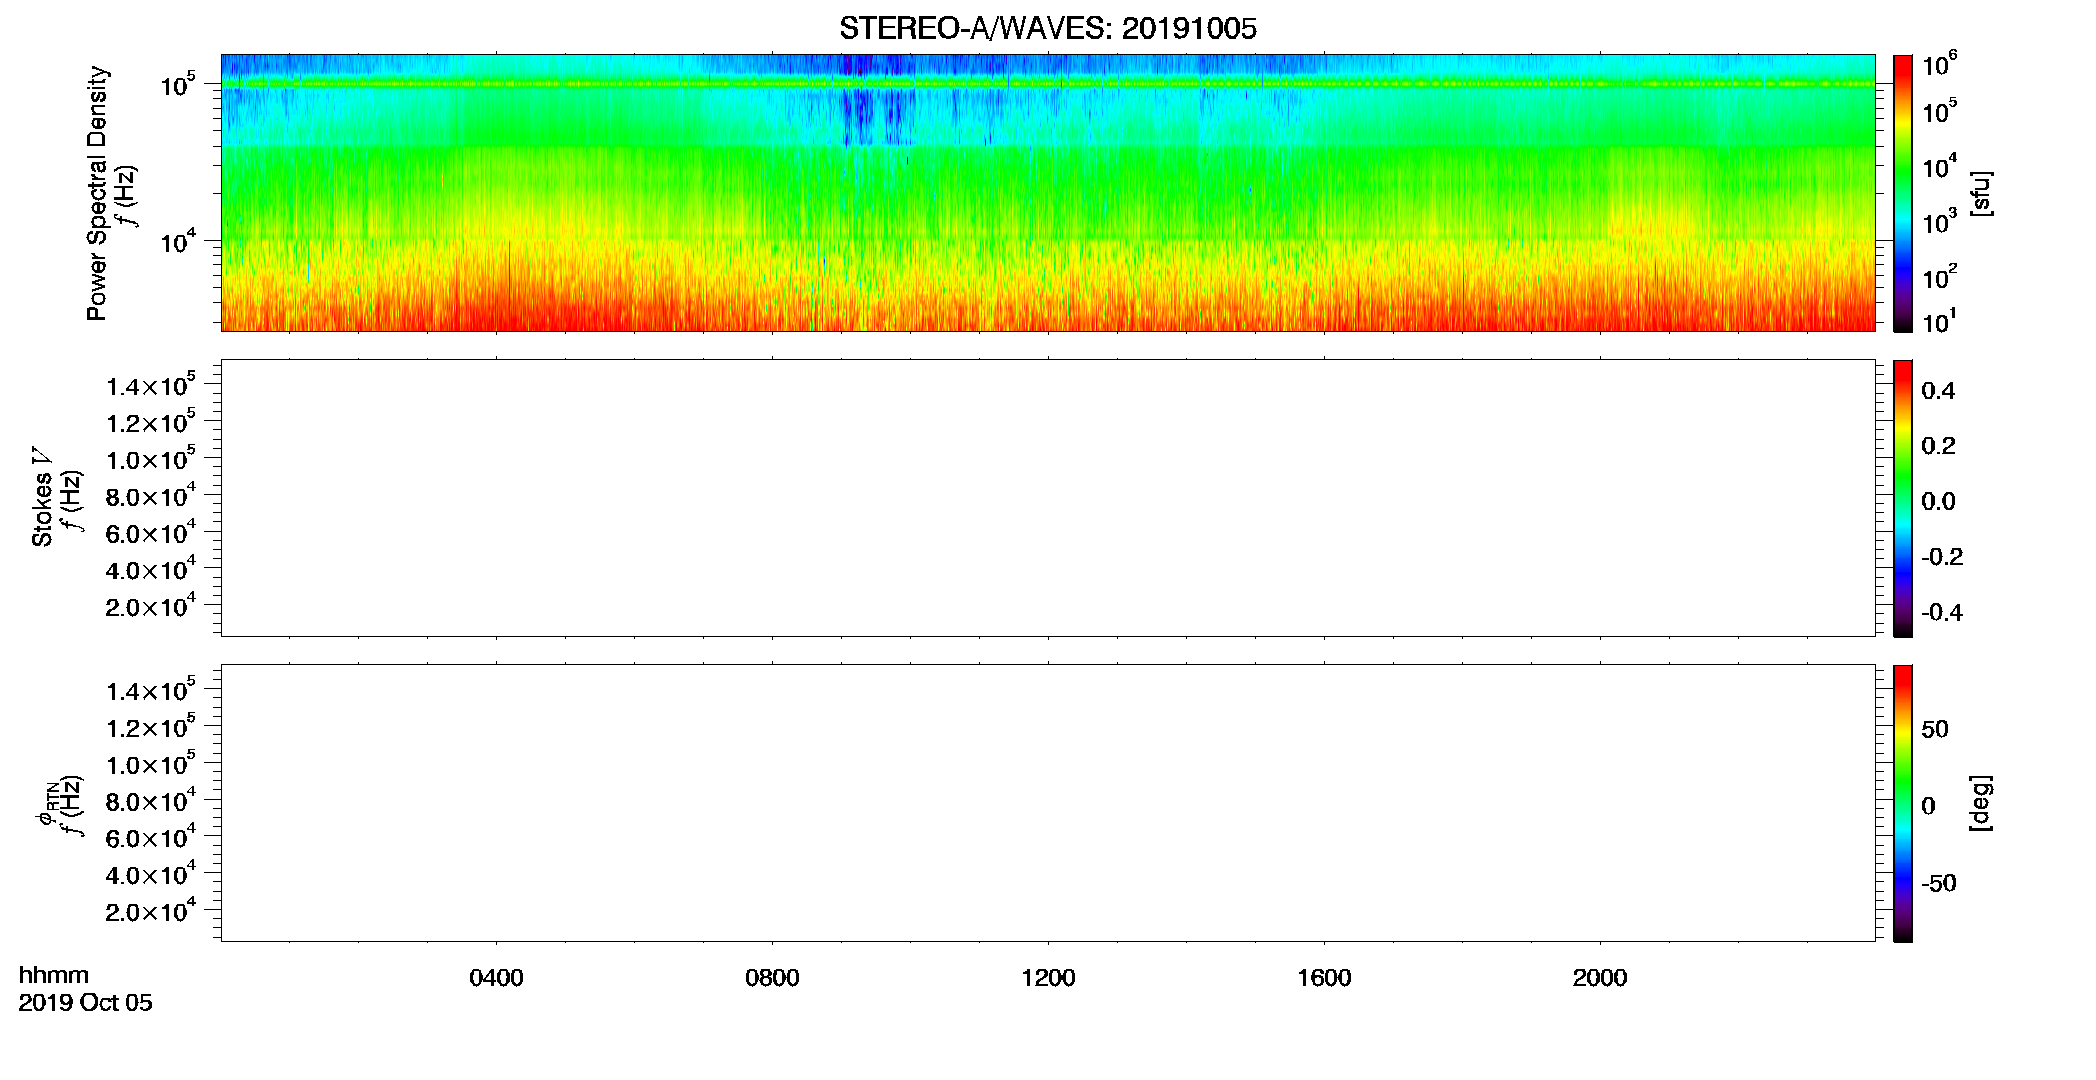Click the Stokes V axis label
This screenshot has height=1080, width=2096.
click(42, 498)
